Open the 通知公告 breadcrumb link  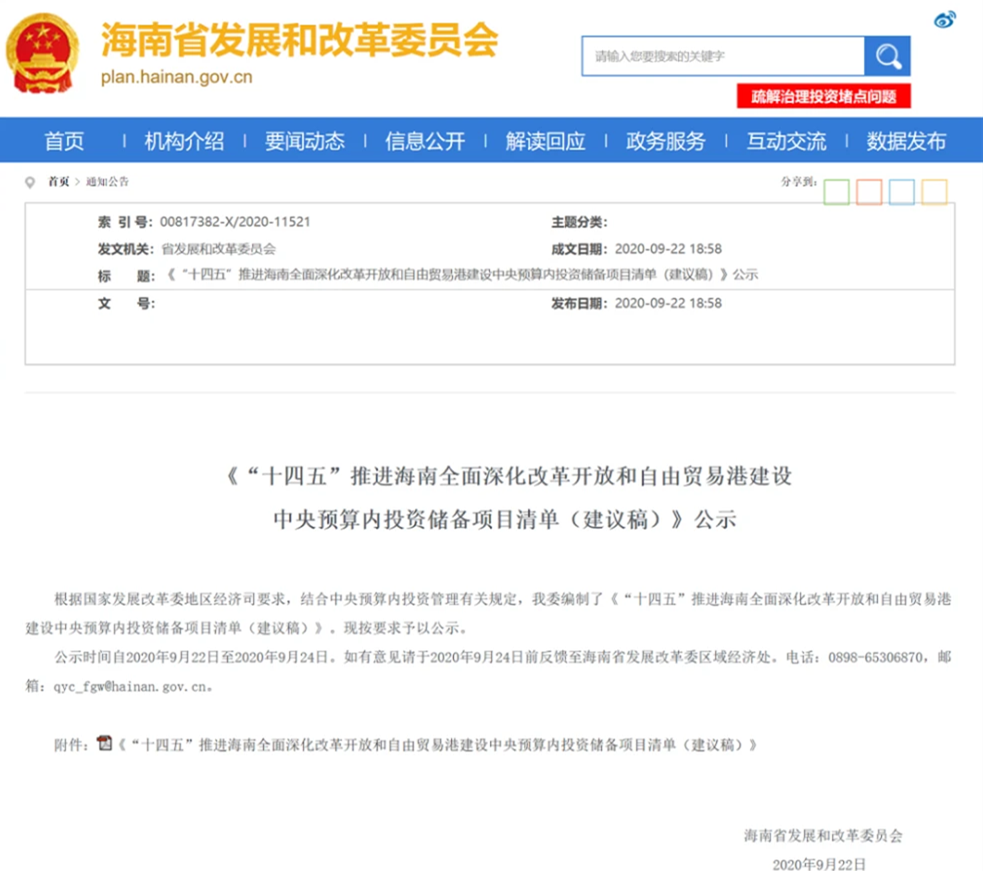[107, 182]
